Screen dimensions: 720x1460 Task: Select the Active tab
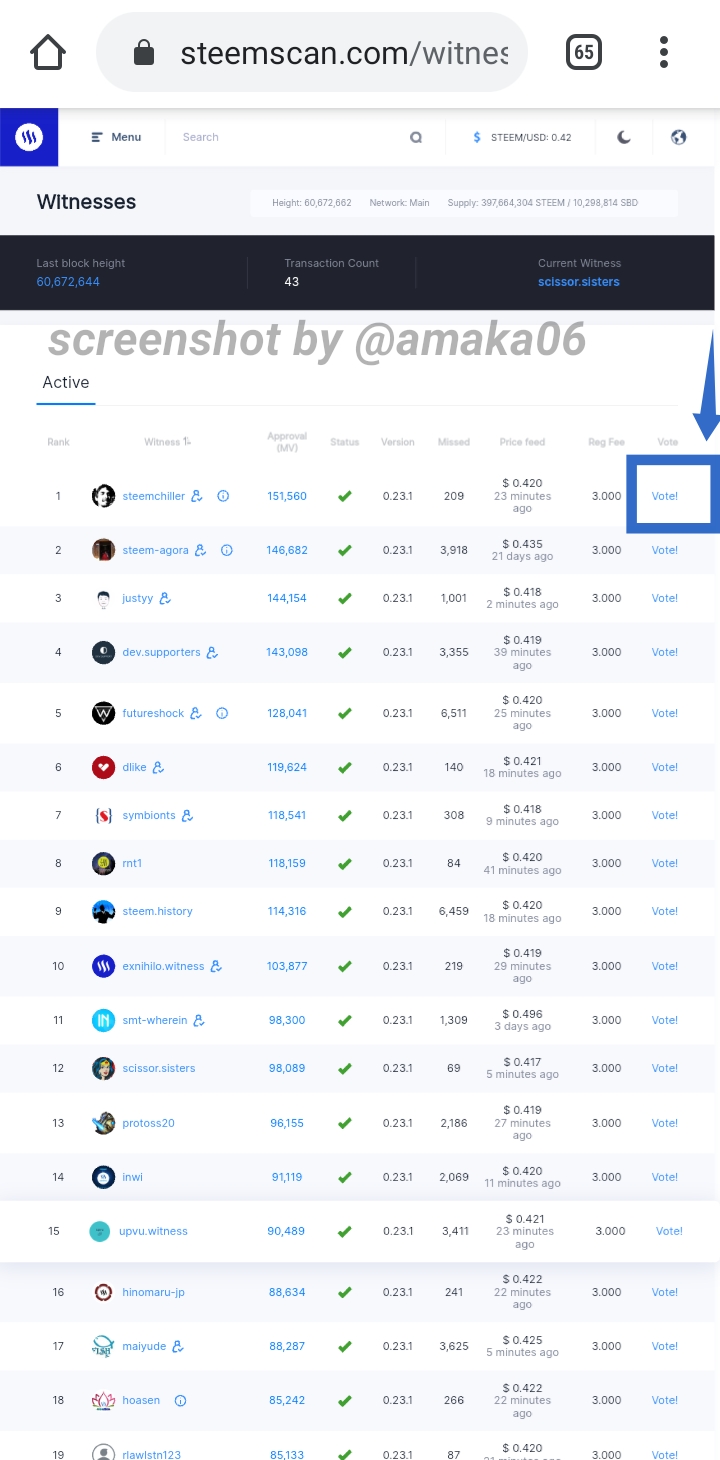click(x=66, y=382)
